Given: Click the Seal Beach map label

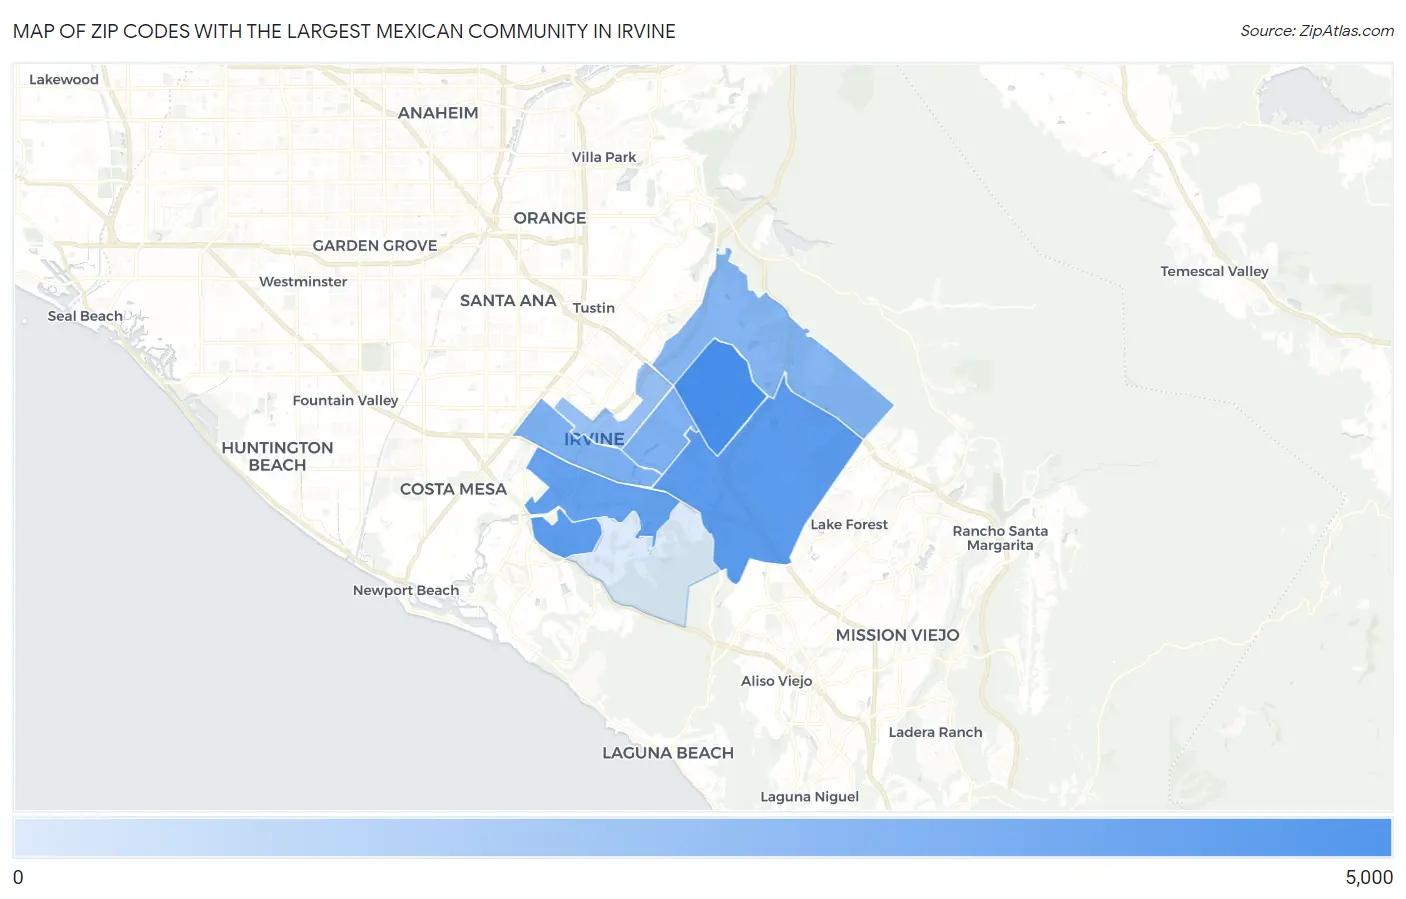Looking at the screenshot, I should tap(85, 316).
